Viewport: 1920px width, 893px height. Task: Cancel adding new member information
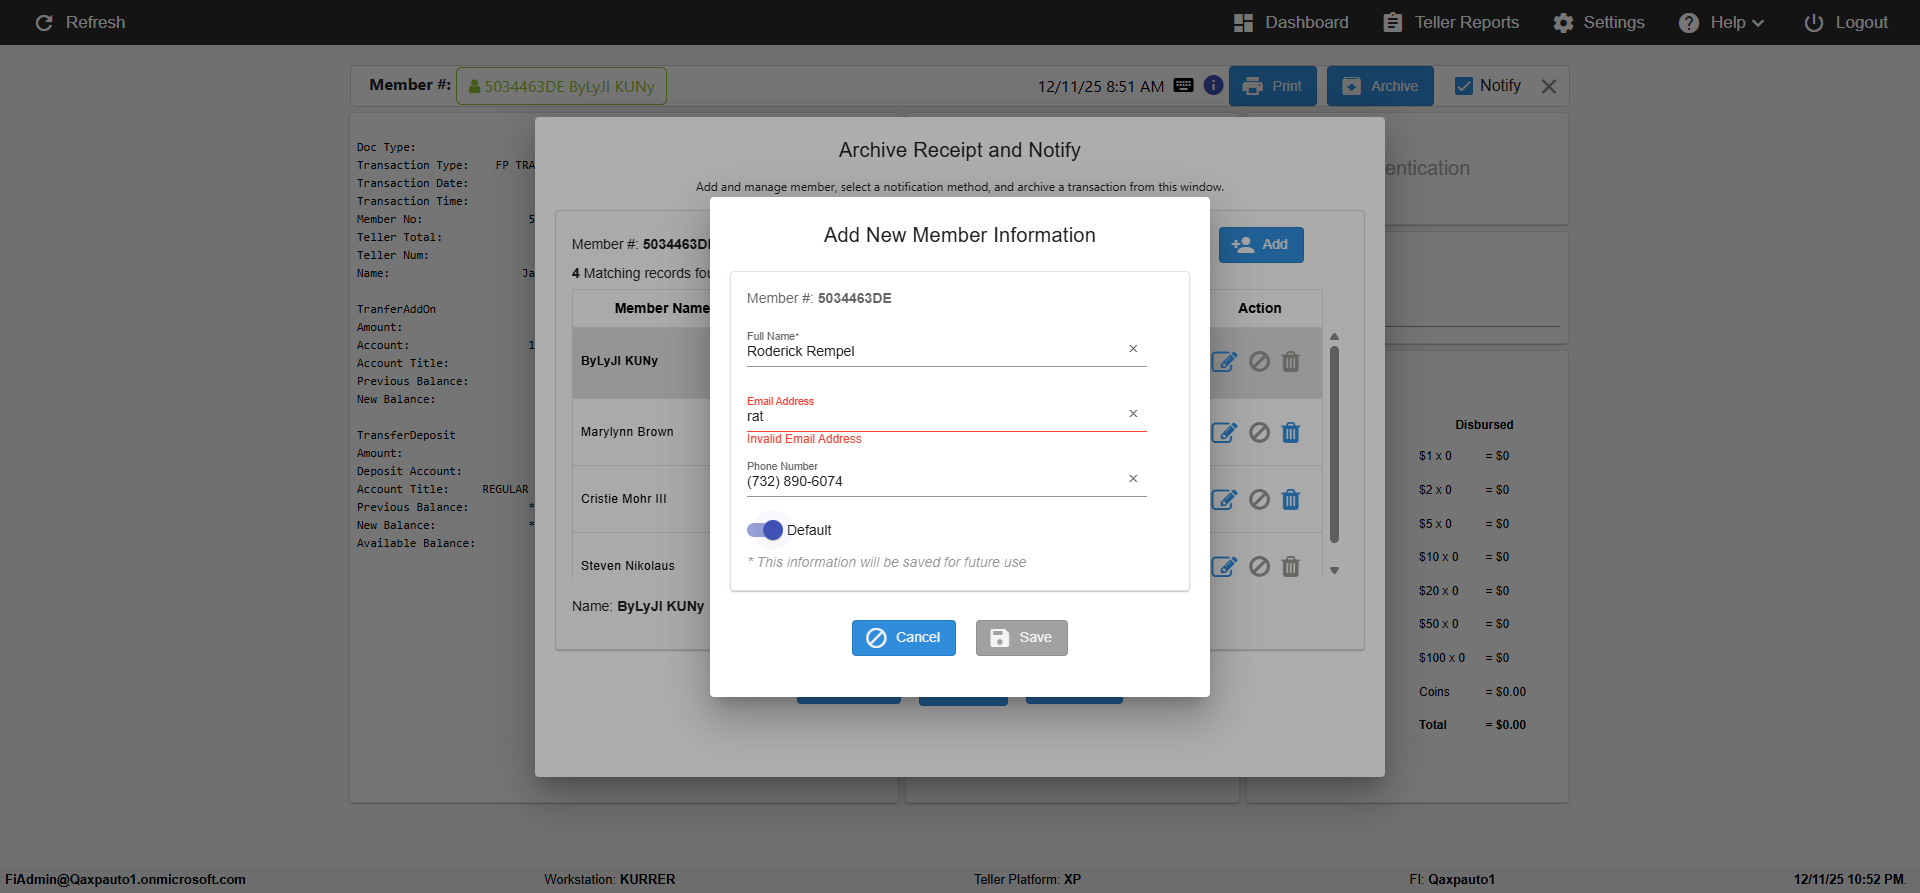904,638
